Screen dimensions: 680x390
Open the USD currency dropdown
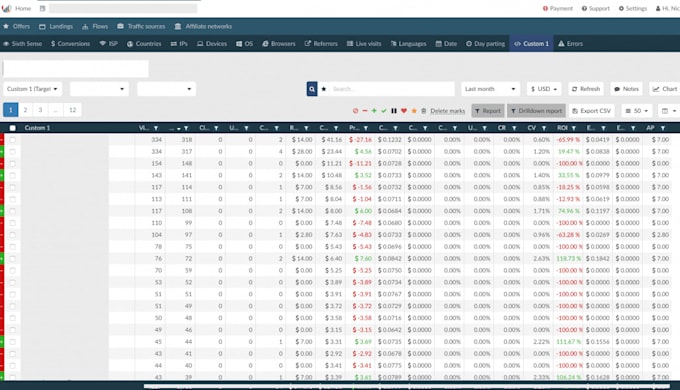coord(544,89)
